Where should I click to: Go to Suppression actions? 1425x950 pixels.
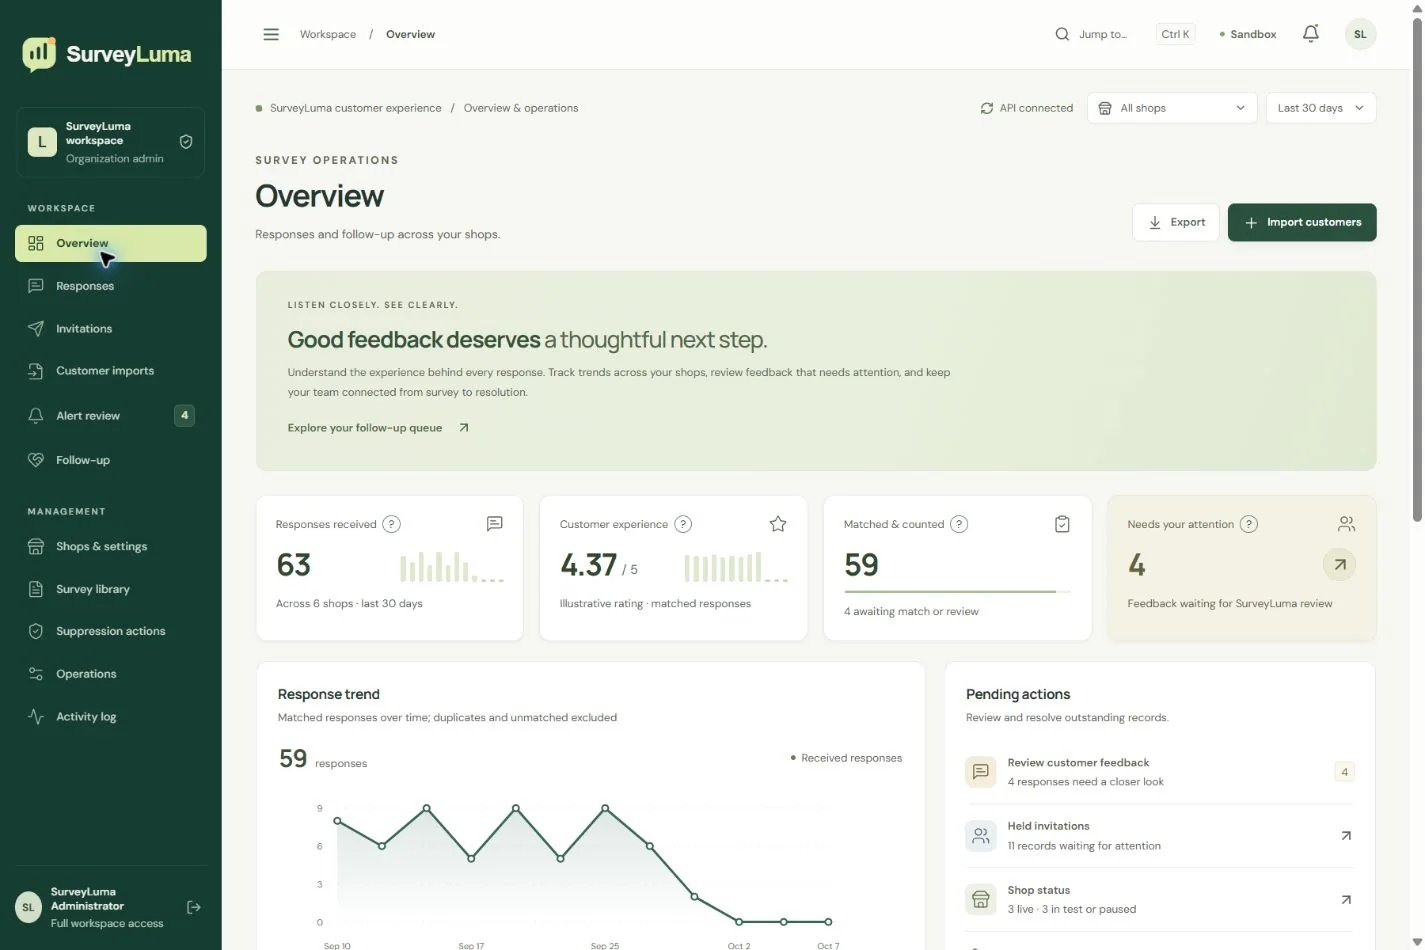[110, 632]
